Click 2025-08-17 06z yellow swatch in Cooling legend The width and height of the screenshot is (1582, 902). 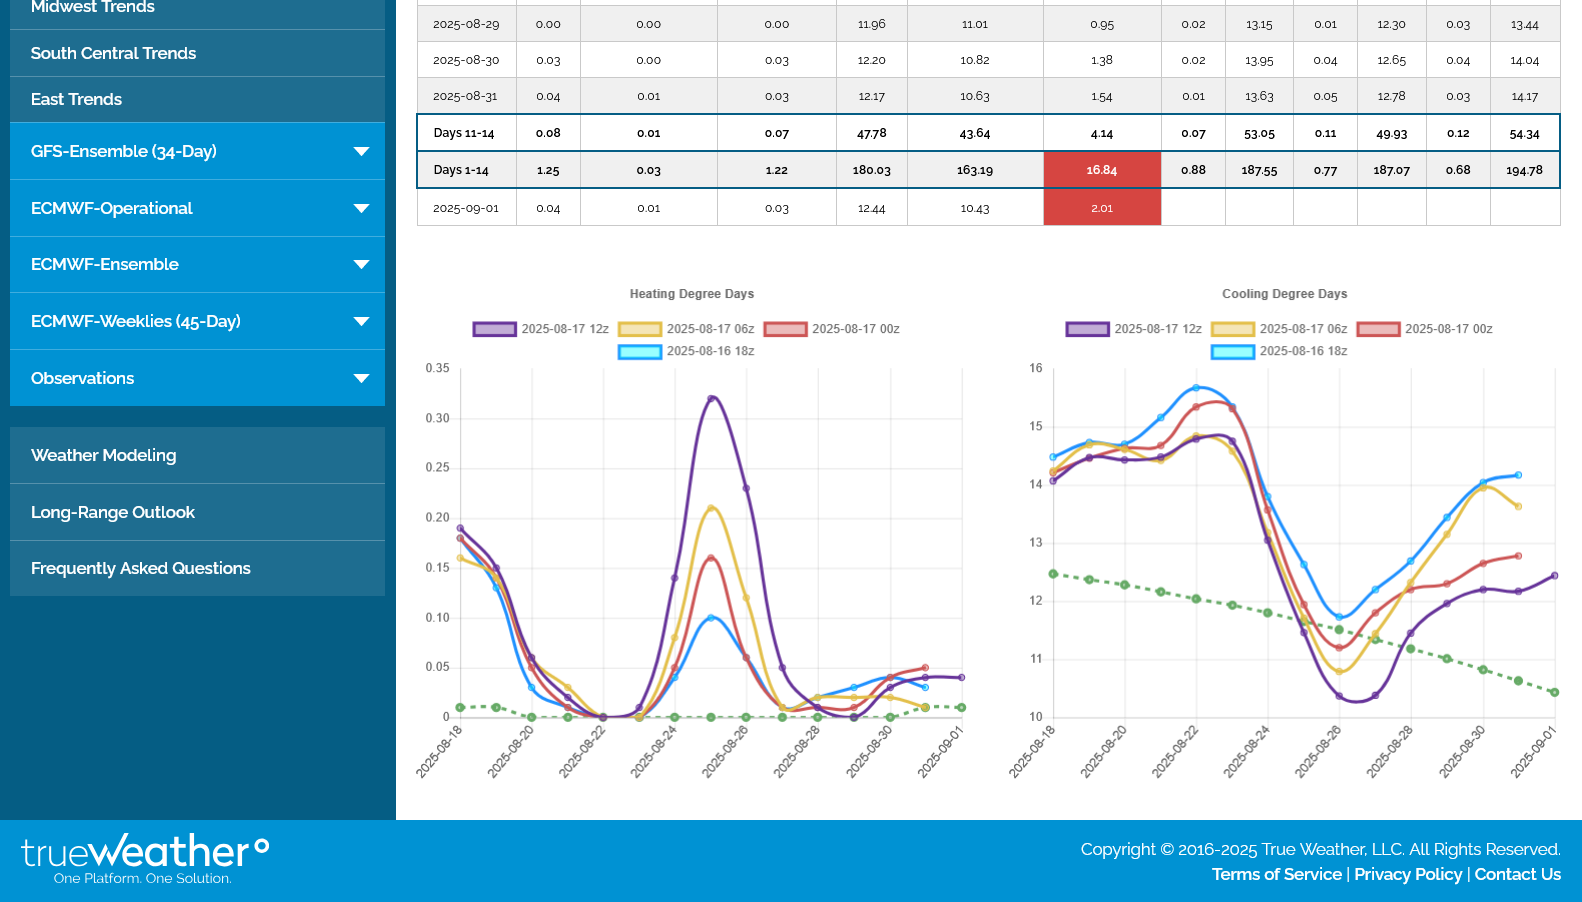click(1232, 329)
